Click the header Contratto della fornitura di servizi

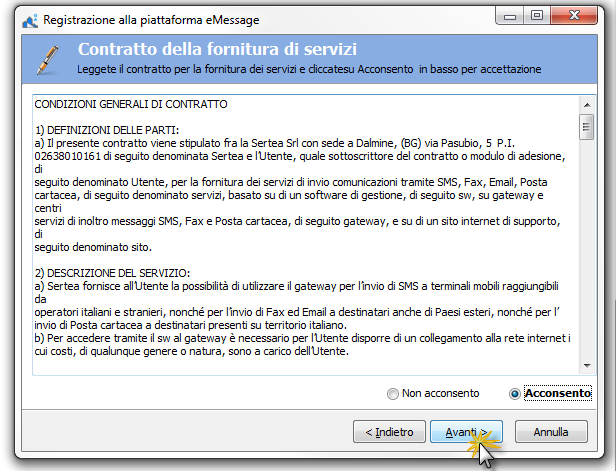pyautogui.click(x=217, y=49)
